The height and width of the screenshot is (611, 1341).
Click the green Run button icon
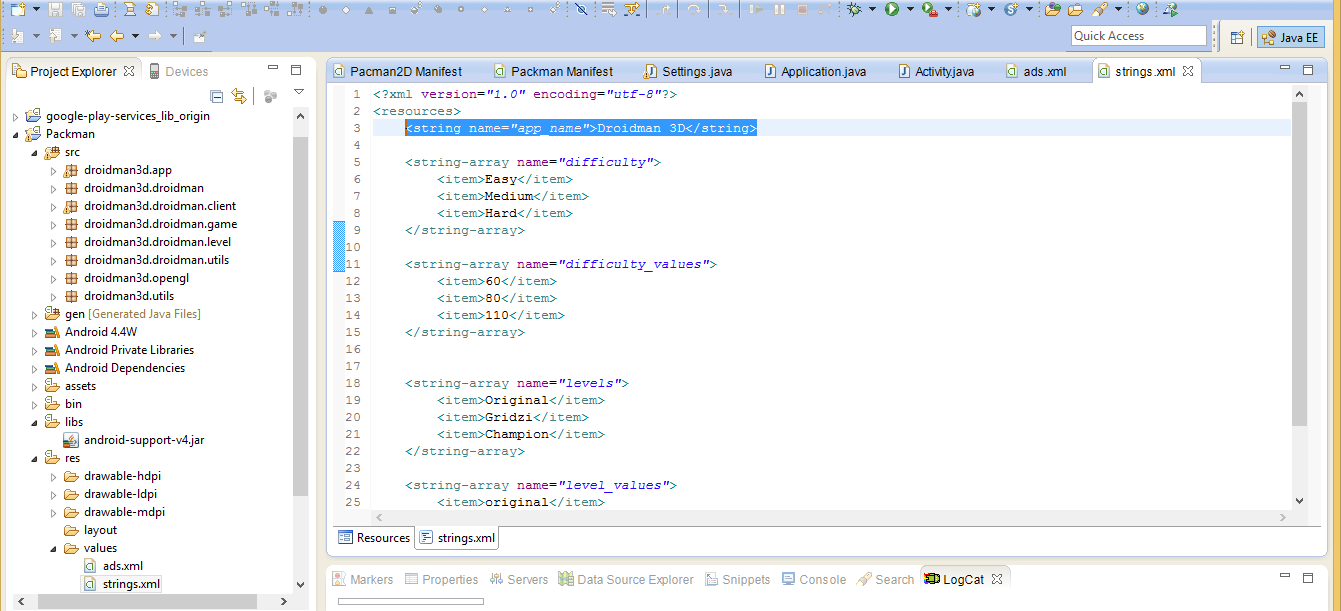tap(891, 9)
